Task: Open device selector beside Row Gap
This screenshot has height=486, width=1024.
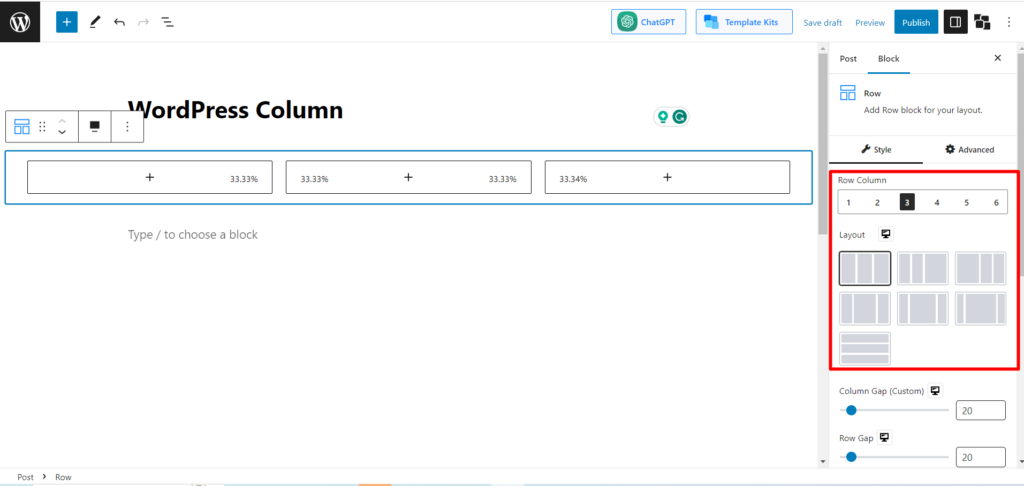Action: click(x=886, y=438)
